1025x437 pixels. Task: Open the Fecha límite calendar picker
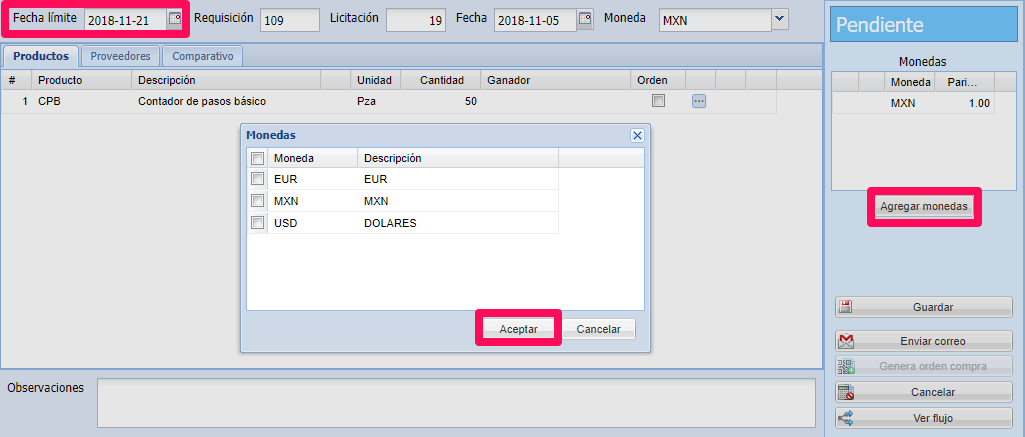tap(175, 20)
